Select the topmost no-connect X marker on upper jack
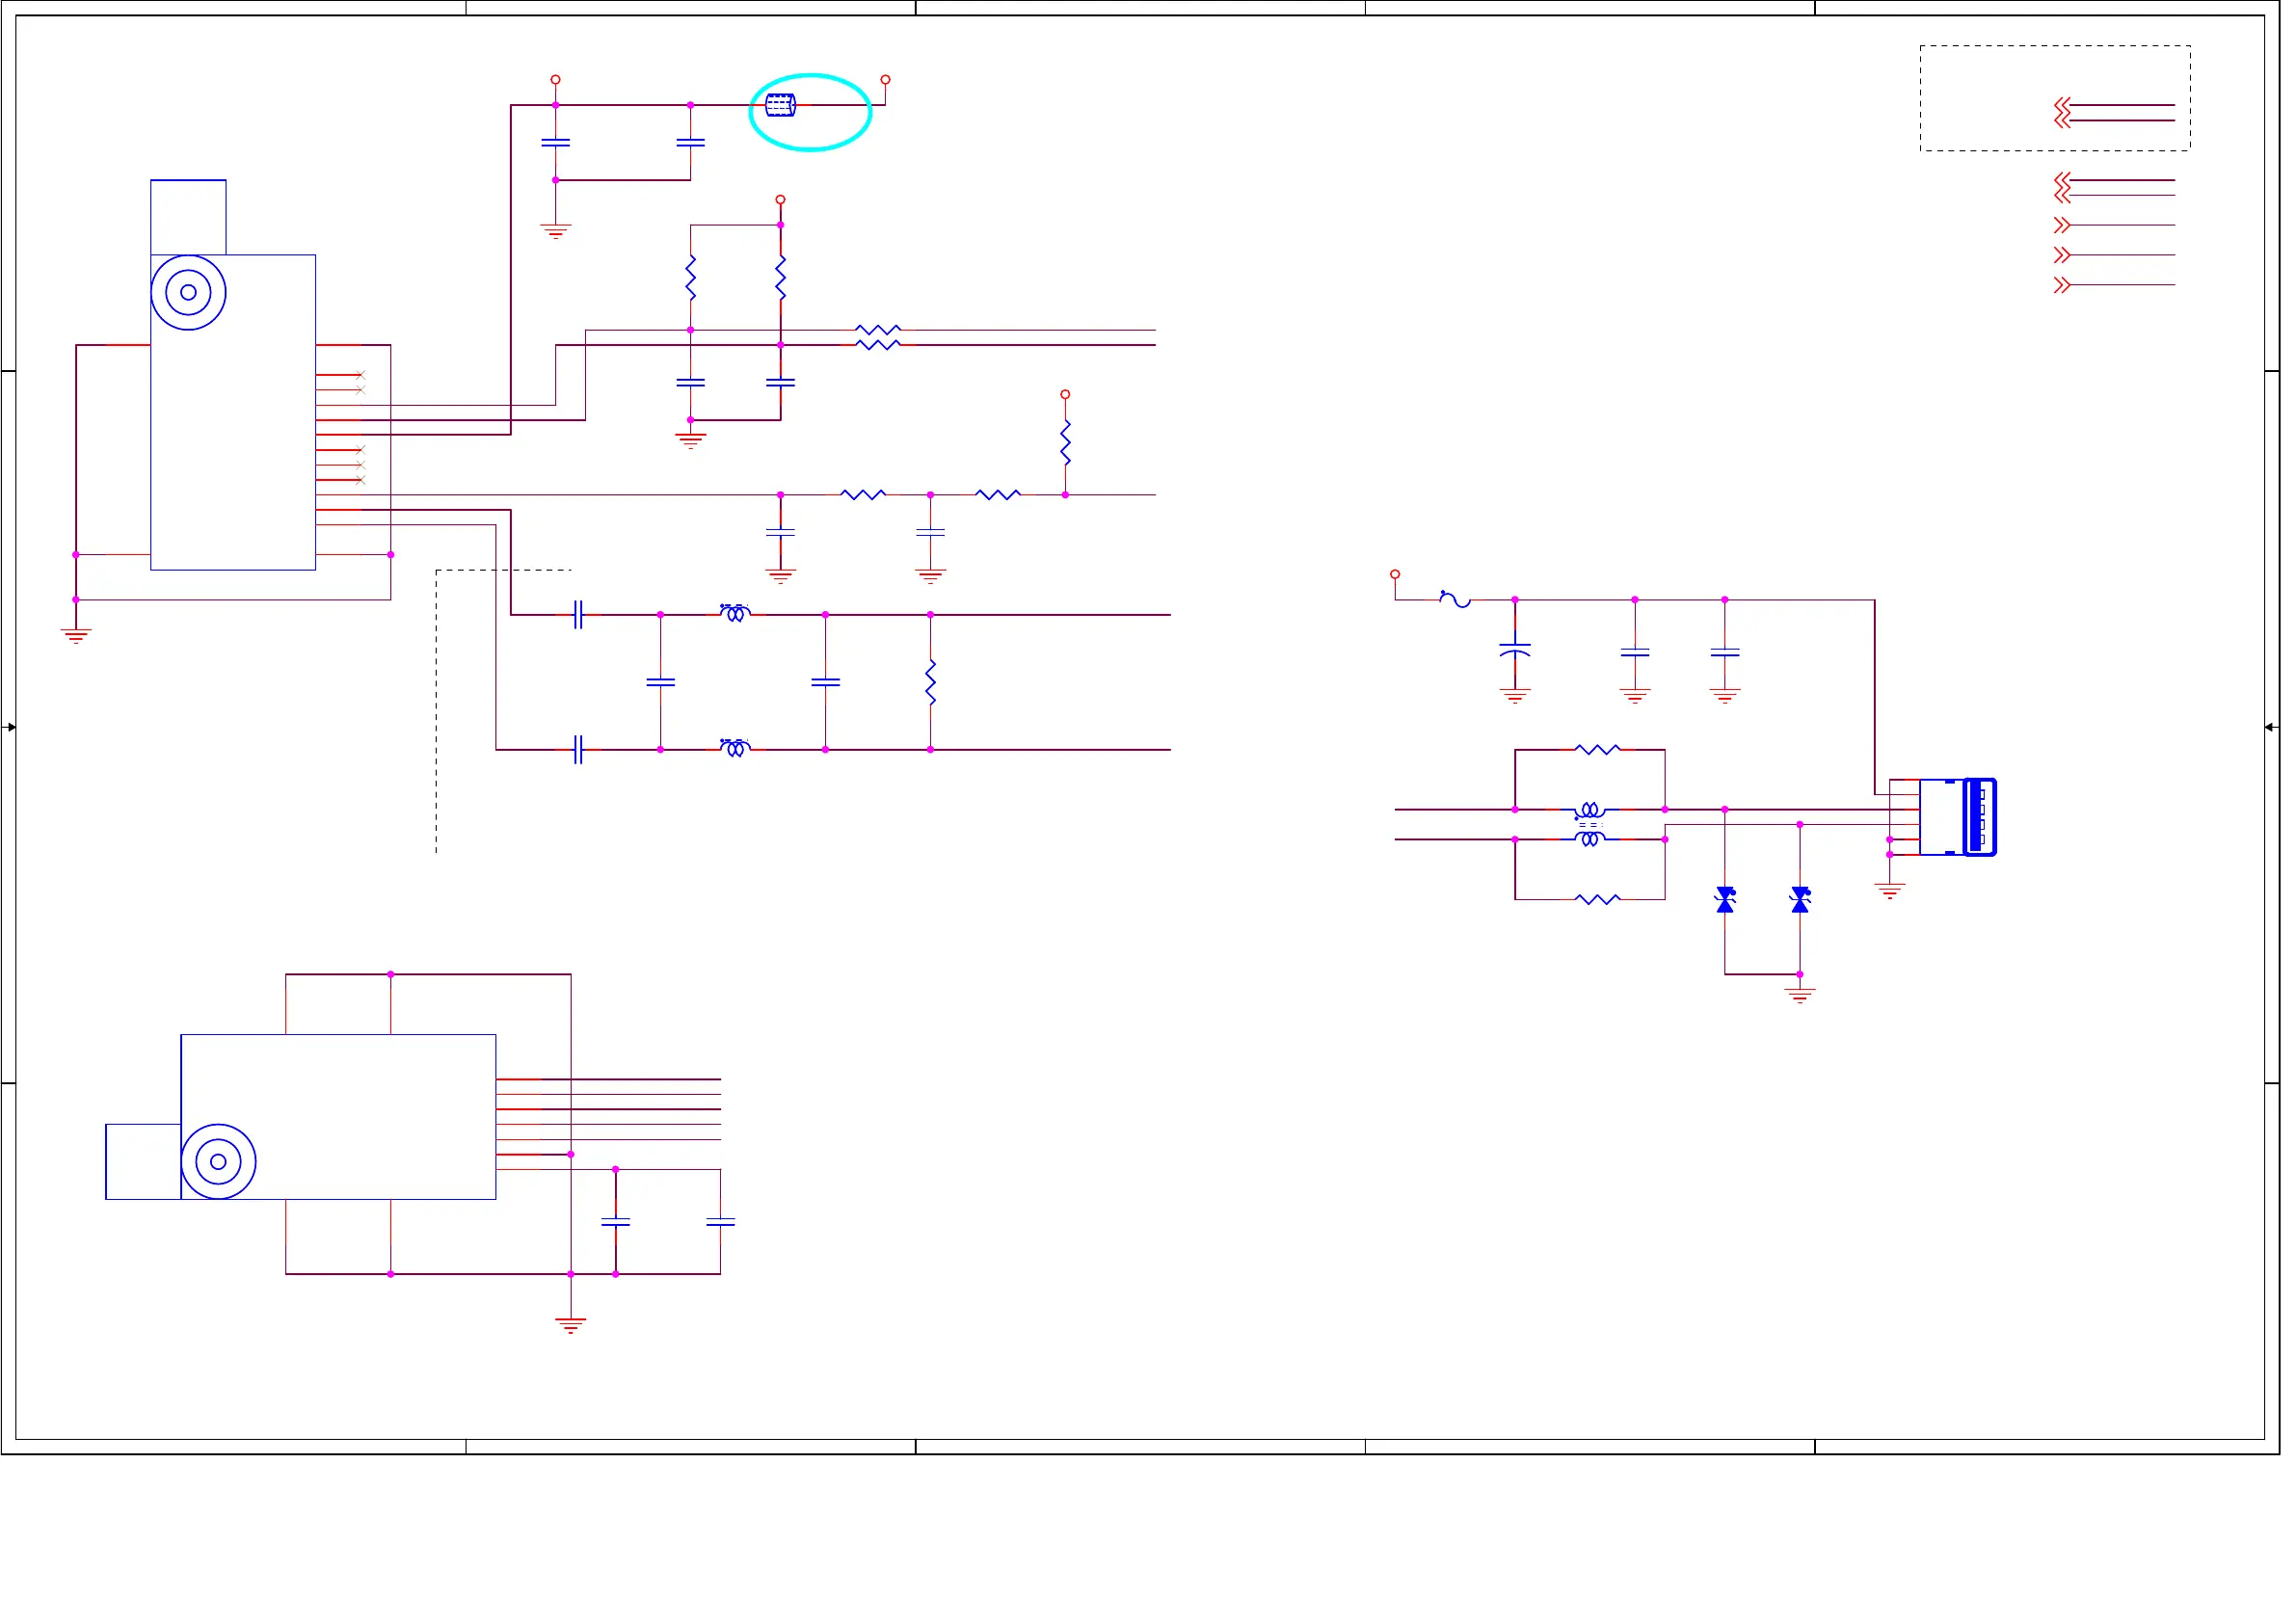2296x1623 pixels. [x=360, y=374]
